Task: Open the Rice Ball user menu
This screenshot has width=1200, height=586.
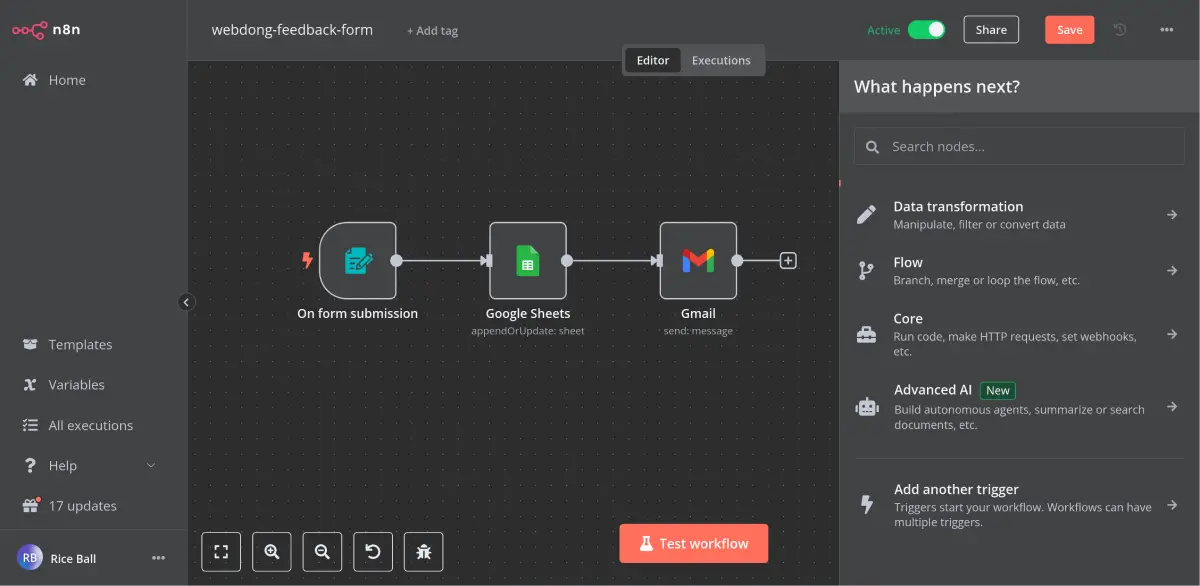Action: point(158,558)
